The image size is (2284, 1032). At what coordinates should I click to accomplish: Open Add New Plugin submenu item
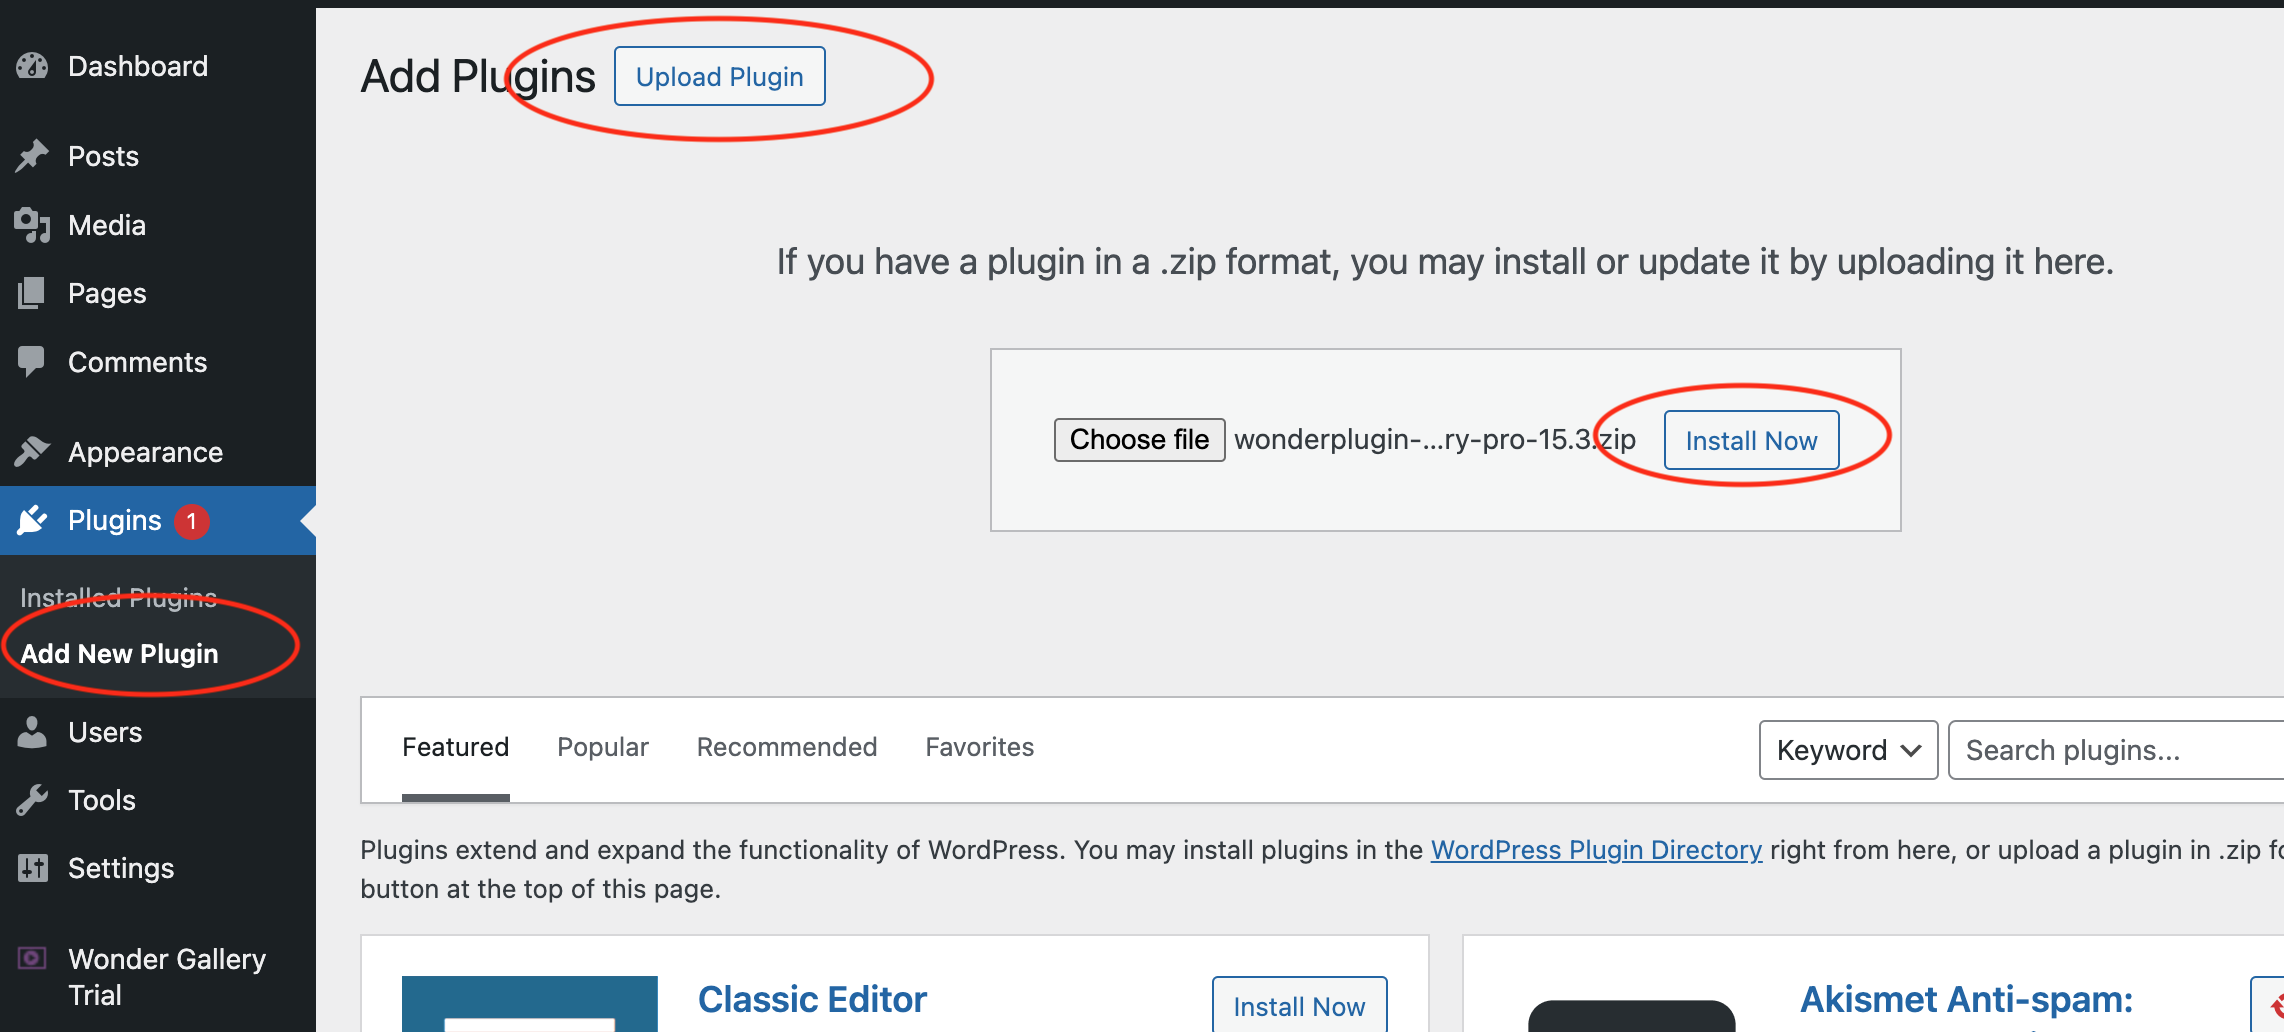120,654
